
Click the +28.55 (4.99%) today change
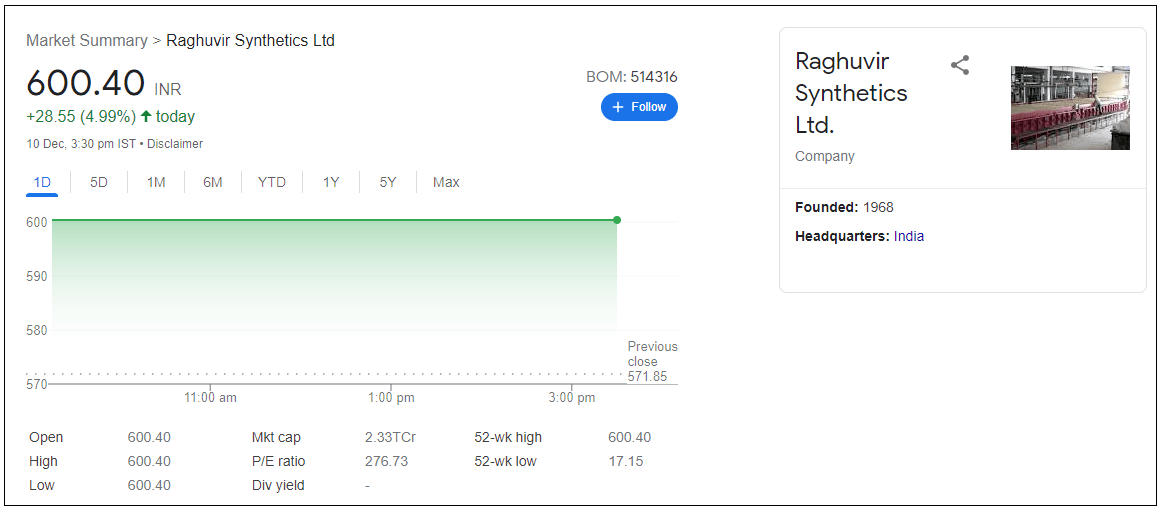tap(110, 116)
